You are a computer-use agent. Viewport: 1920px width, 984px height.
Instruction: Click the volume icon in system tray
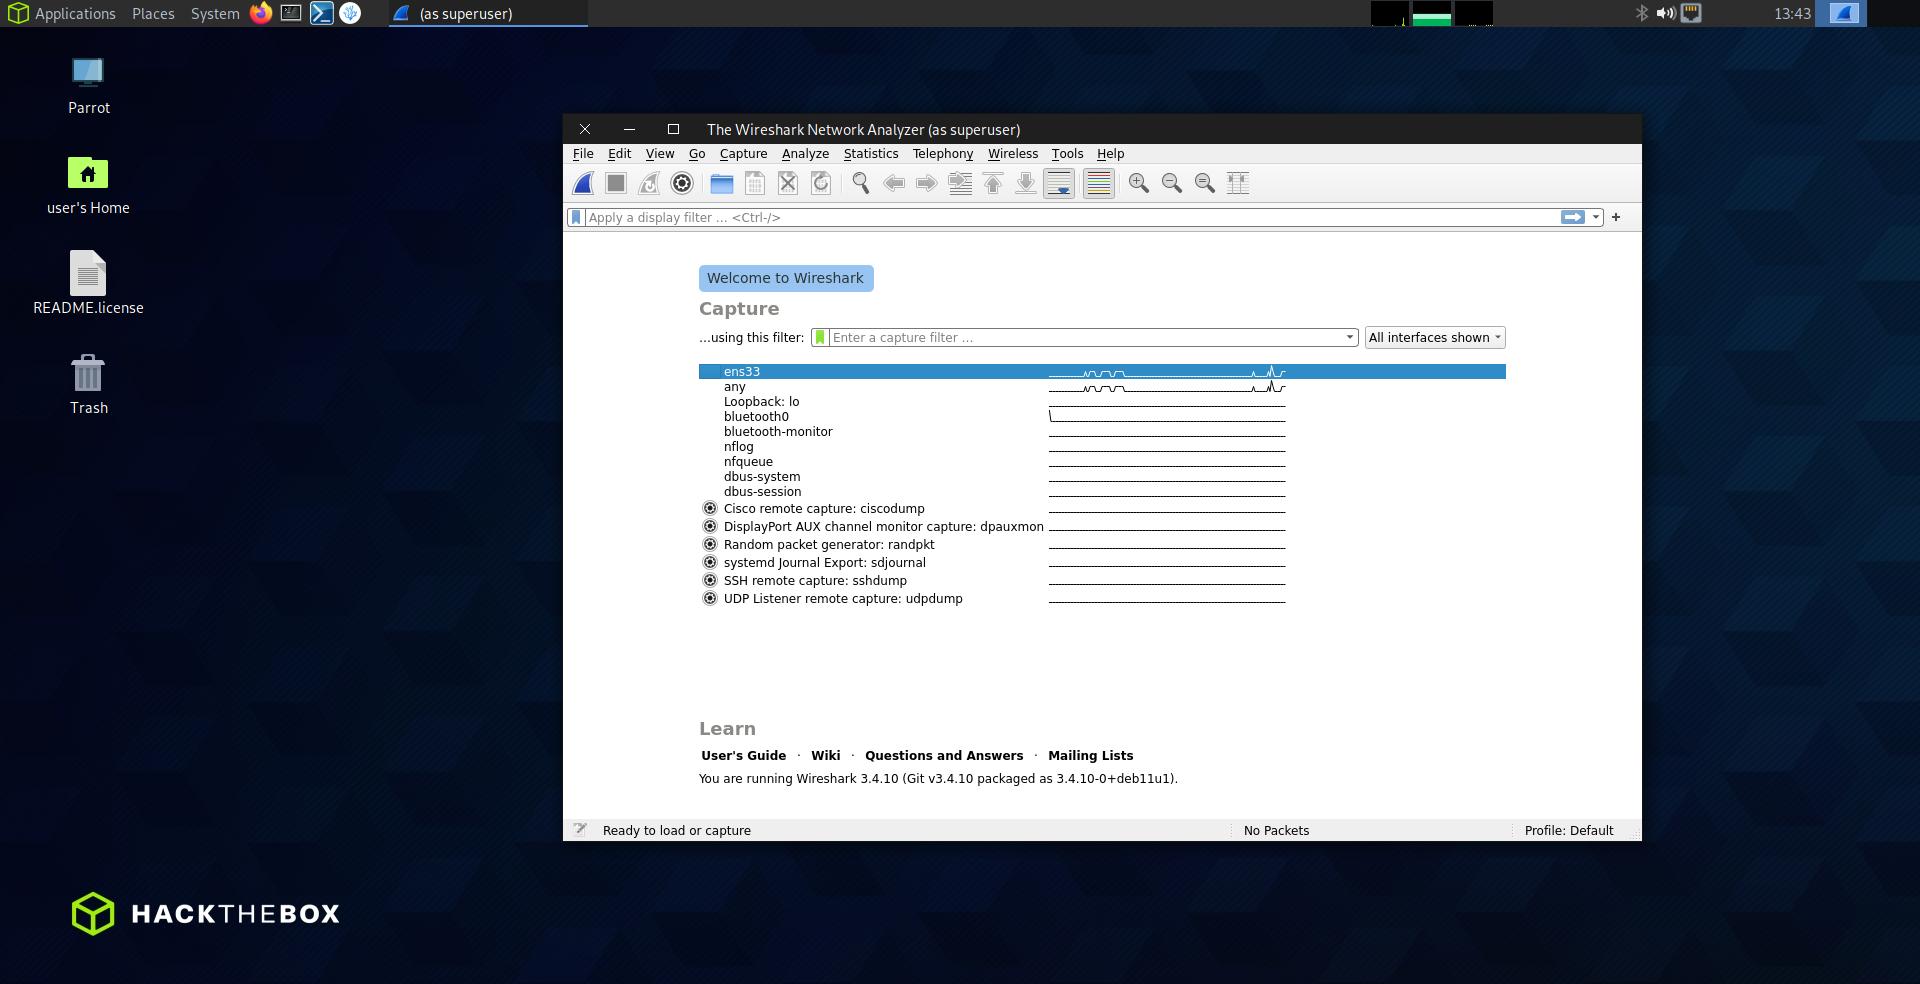click(x=1665, y=13)
